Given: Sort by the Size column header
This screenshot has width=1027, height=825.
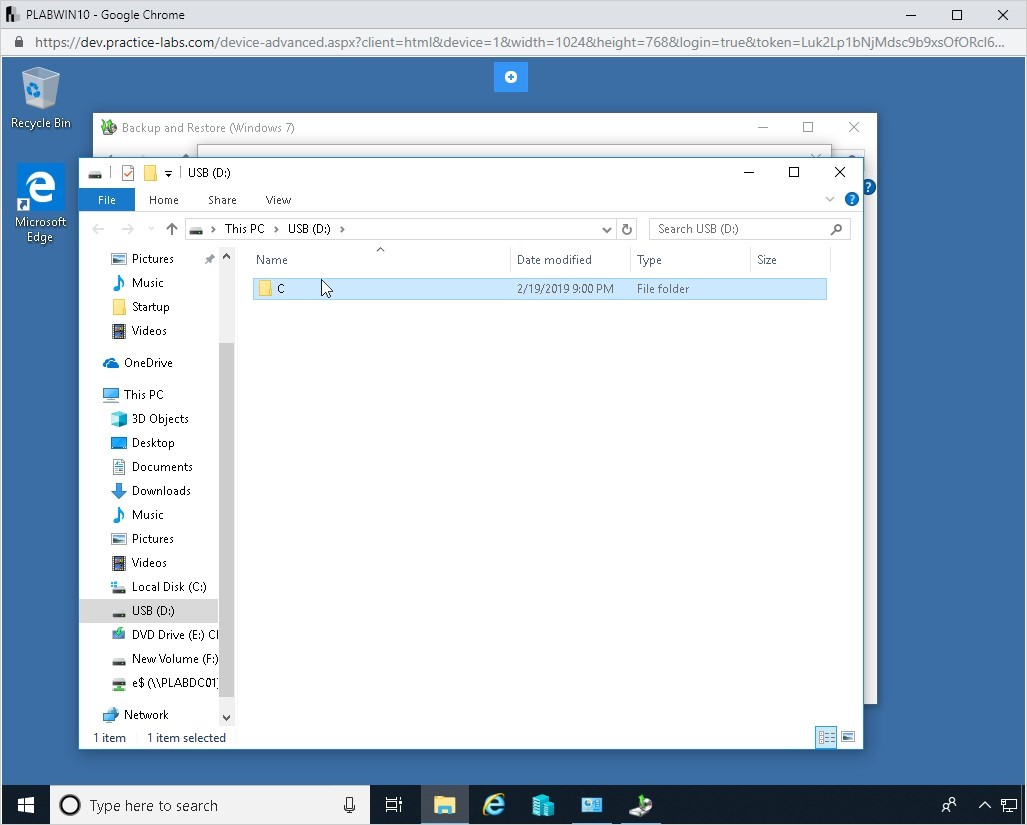Looking at the screenshot, I should (790, 259).
